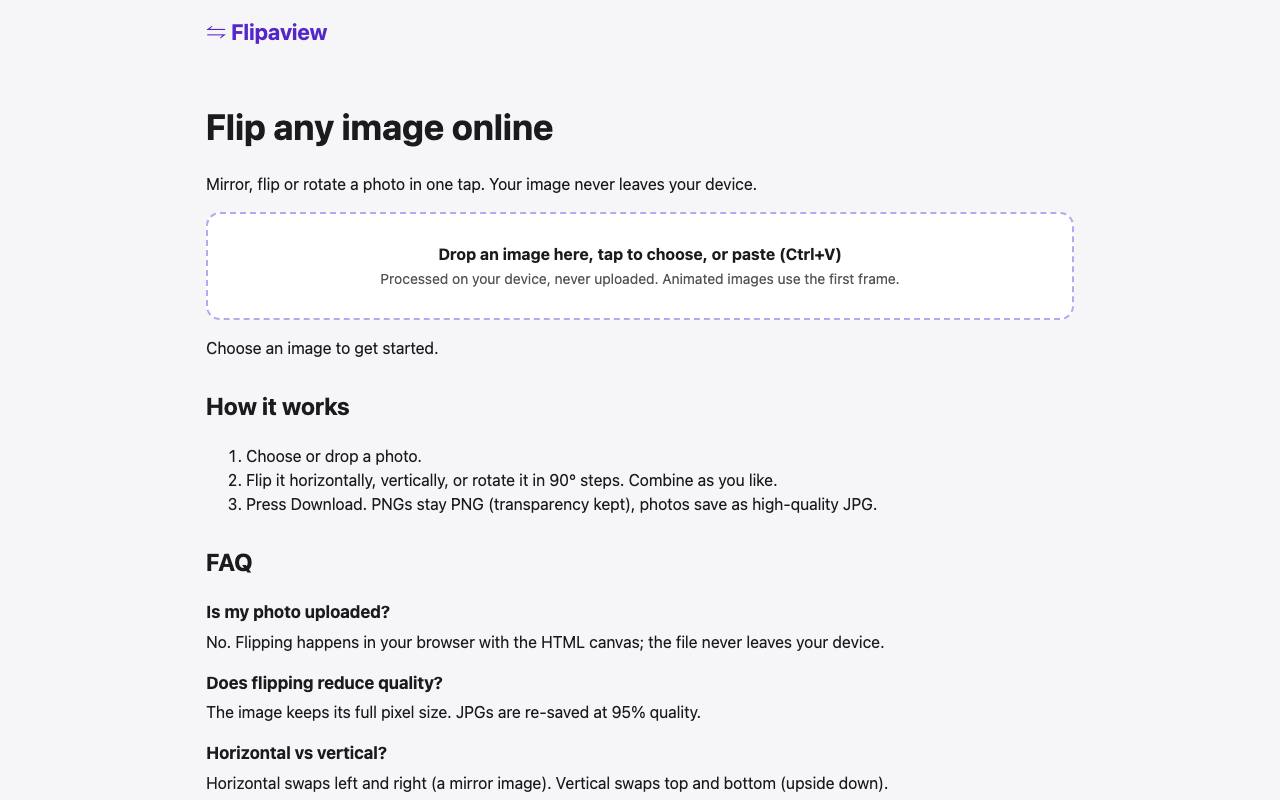Select the 'How it works' heading
The image size is (1280, 800).
tap(278, 407)
